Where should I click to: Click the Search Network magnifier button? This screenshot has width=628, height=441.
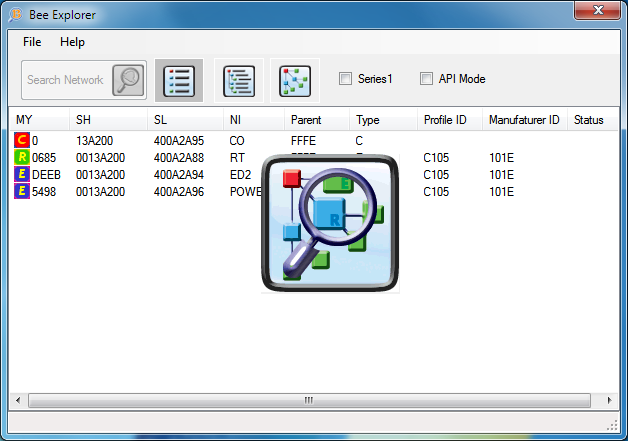(128, 80)
